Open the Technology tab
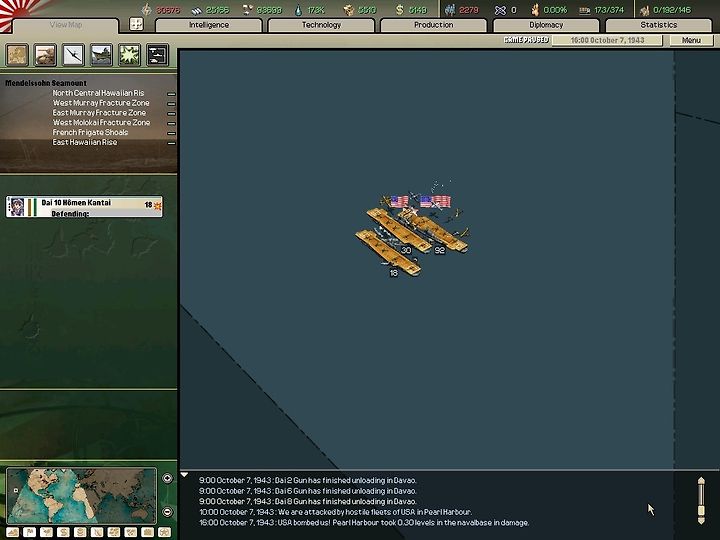The height and width of the screenshot is (540, 720). 321,25
